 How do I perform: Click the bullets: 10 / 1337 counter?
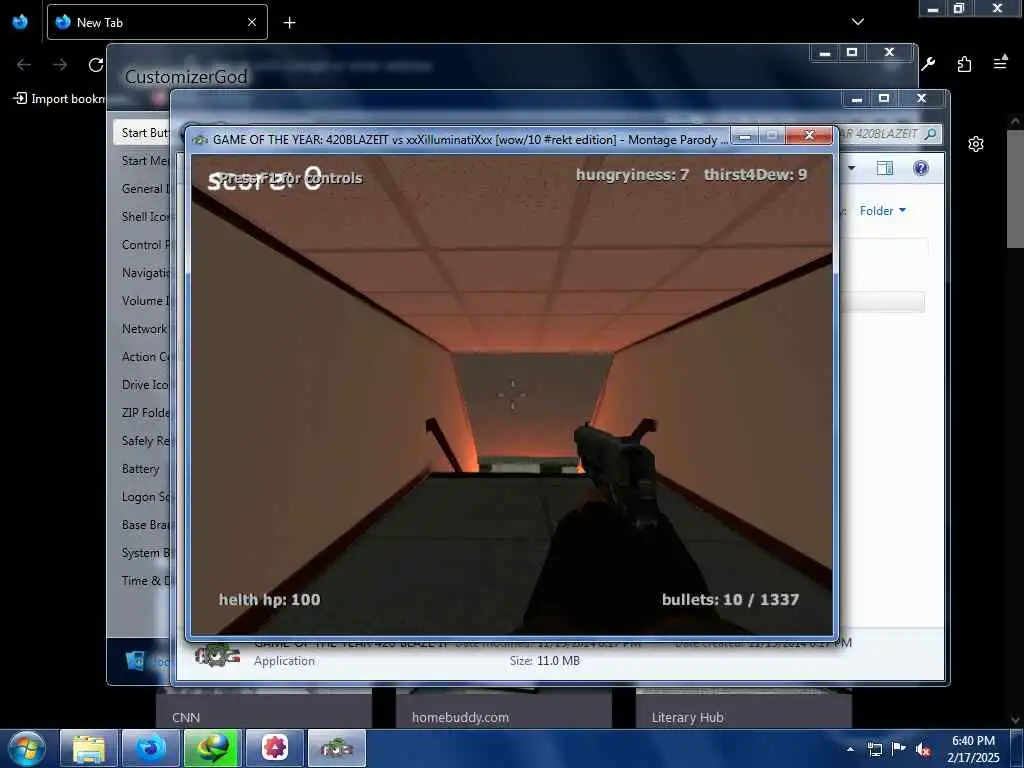coord(730,600)
